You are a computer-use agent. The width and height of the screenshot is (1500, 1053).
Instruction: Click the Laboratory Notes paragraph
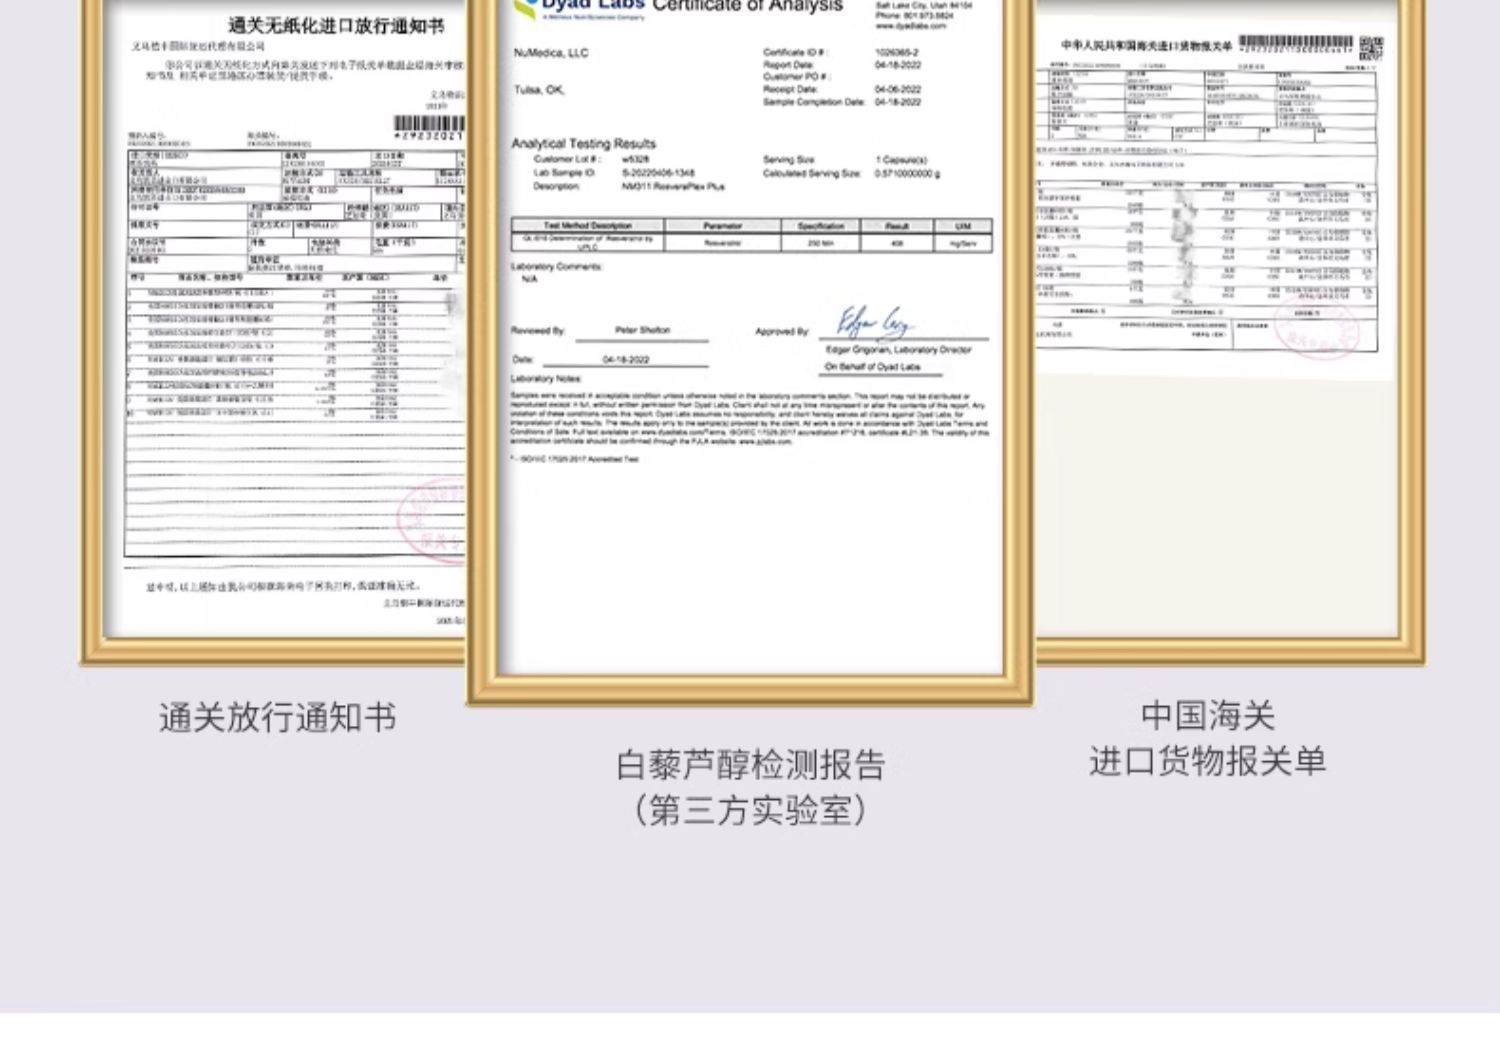coord(749,419)
